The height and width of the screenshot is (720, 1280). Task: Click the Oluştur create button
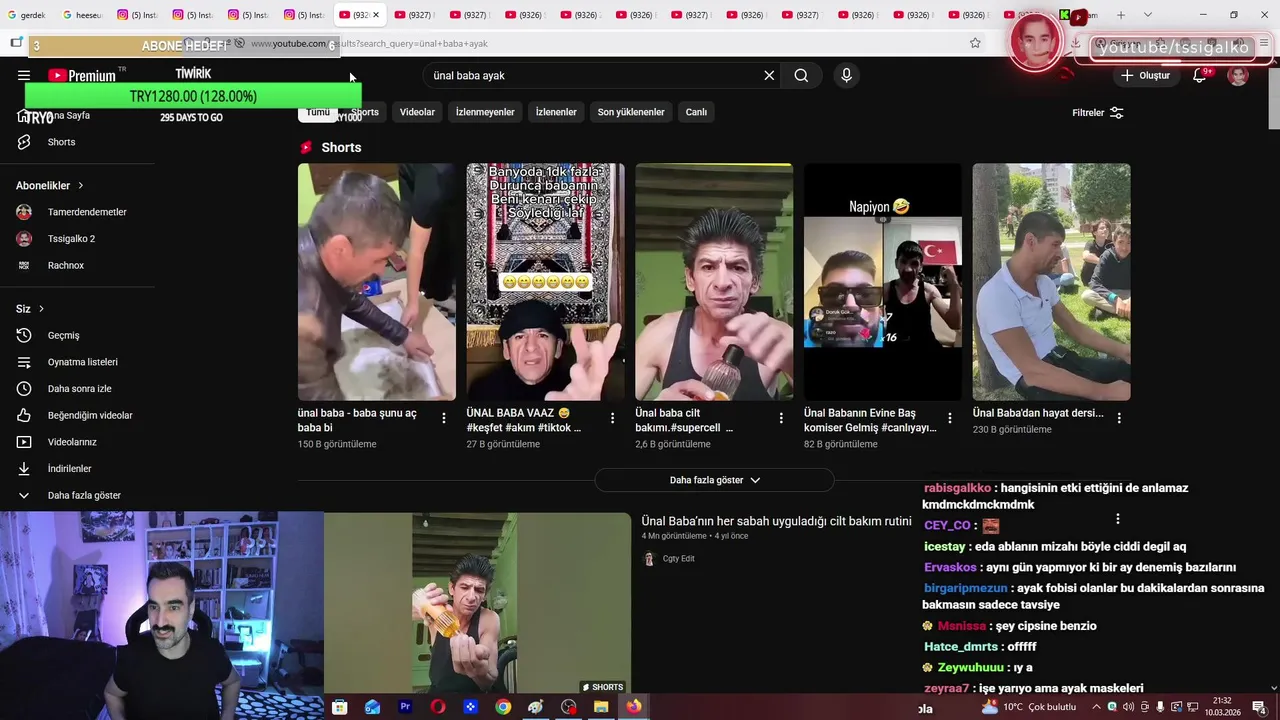click(1146, 75)
